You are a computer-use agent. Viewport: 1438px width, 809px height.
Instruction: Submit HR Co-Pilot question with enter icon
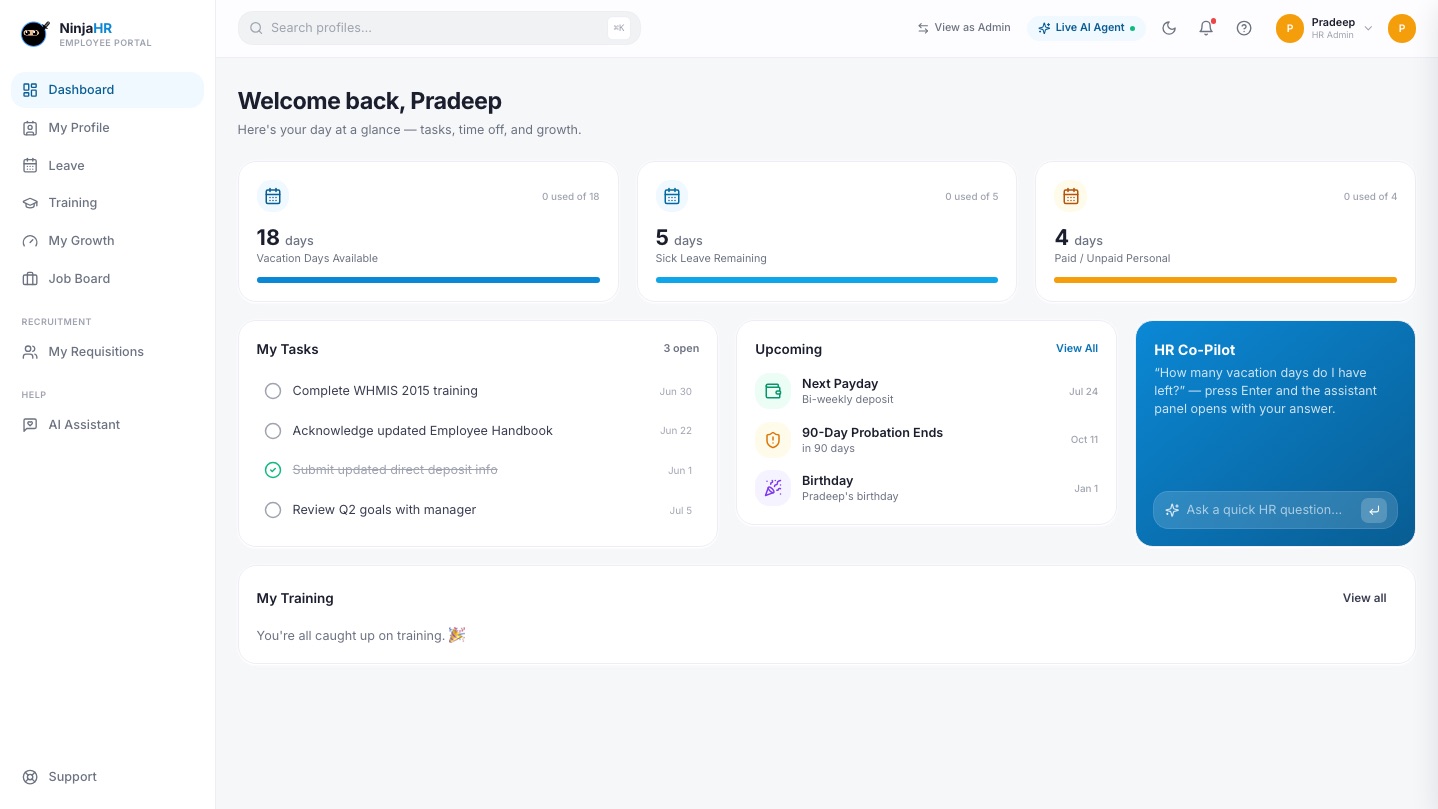point(1374,510)
